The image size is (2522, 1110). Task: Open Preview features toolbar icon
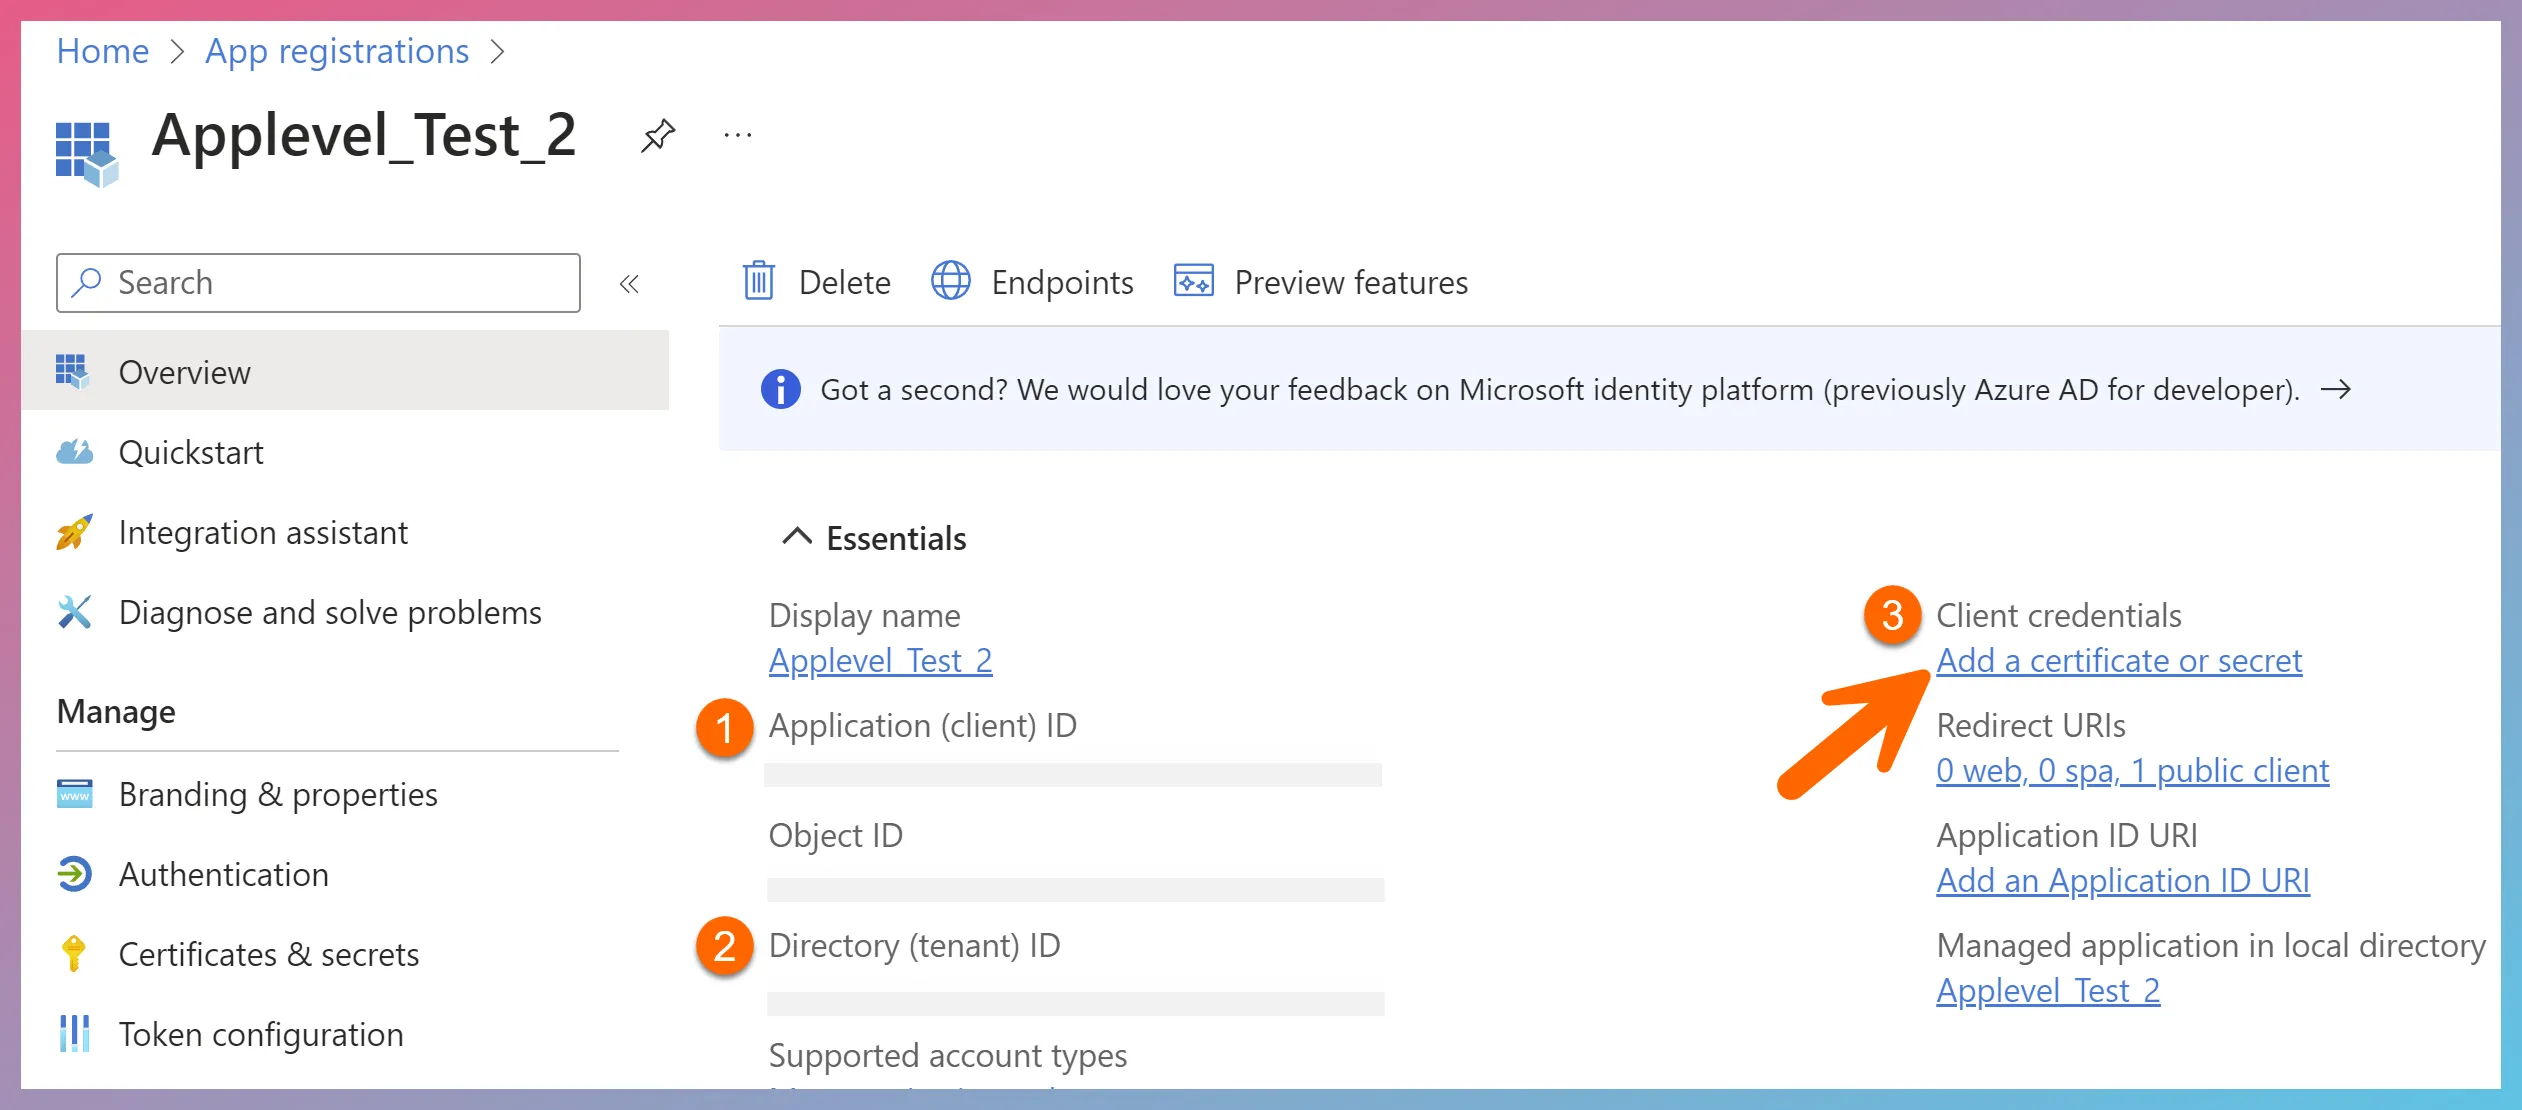coord(1193,282)
